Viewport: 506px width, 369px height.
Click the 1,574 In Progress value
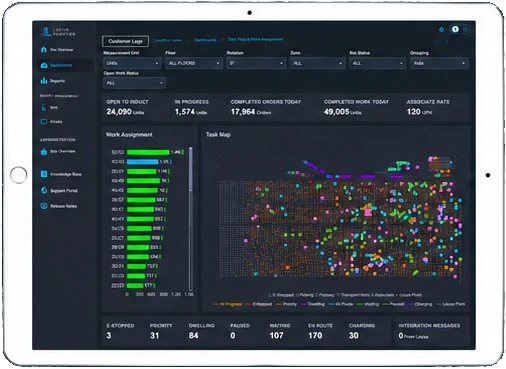click(185, 112)
